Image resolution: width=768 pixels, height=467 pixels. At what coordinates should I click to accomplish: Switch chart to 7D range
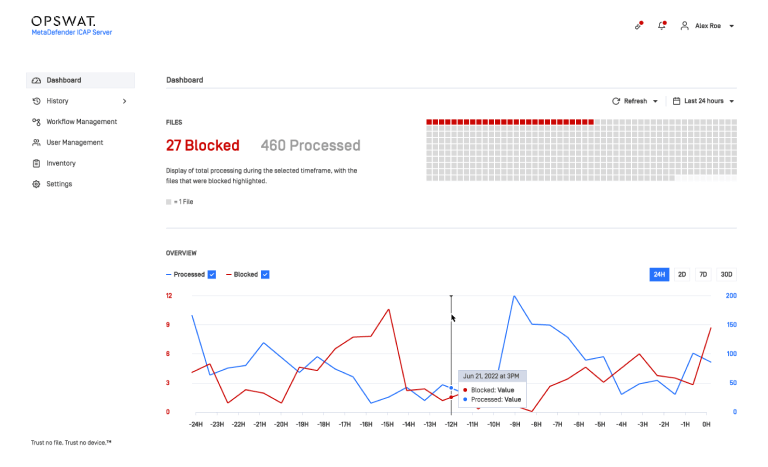pyautogui.click(x=703, y=274)
